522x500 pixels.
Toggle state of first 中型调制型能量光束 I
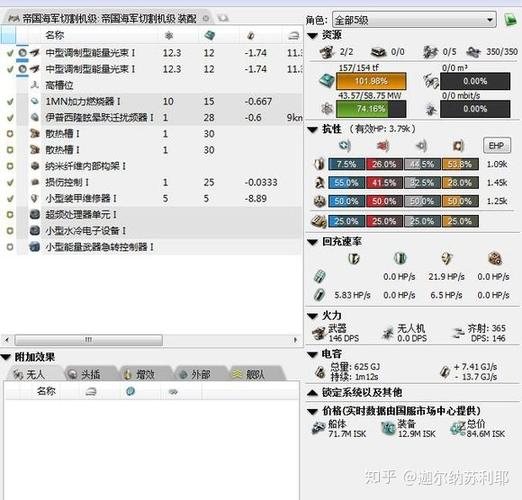point(10,53)
